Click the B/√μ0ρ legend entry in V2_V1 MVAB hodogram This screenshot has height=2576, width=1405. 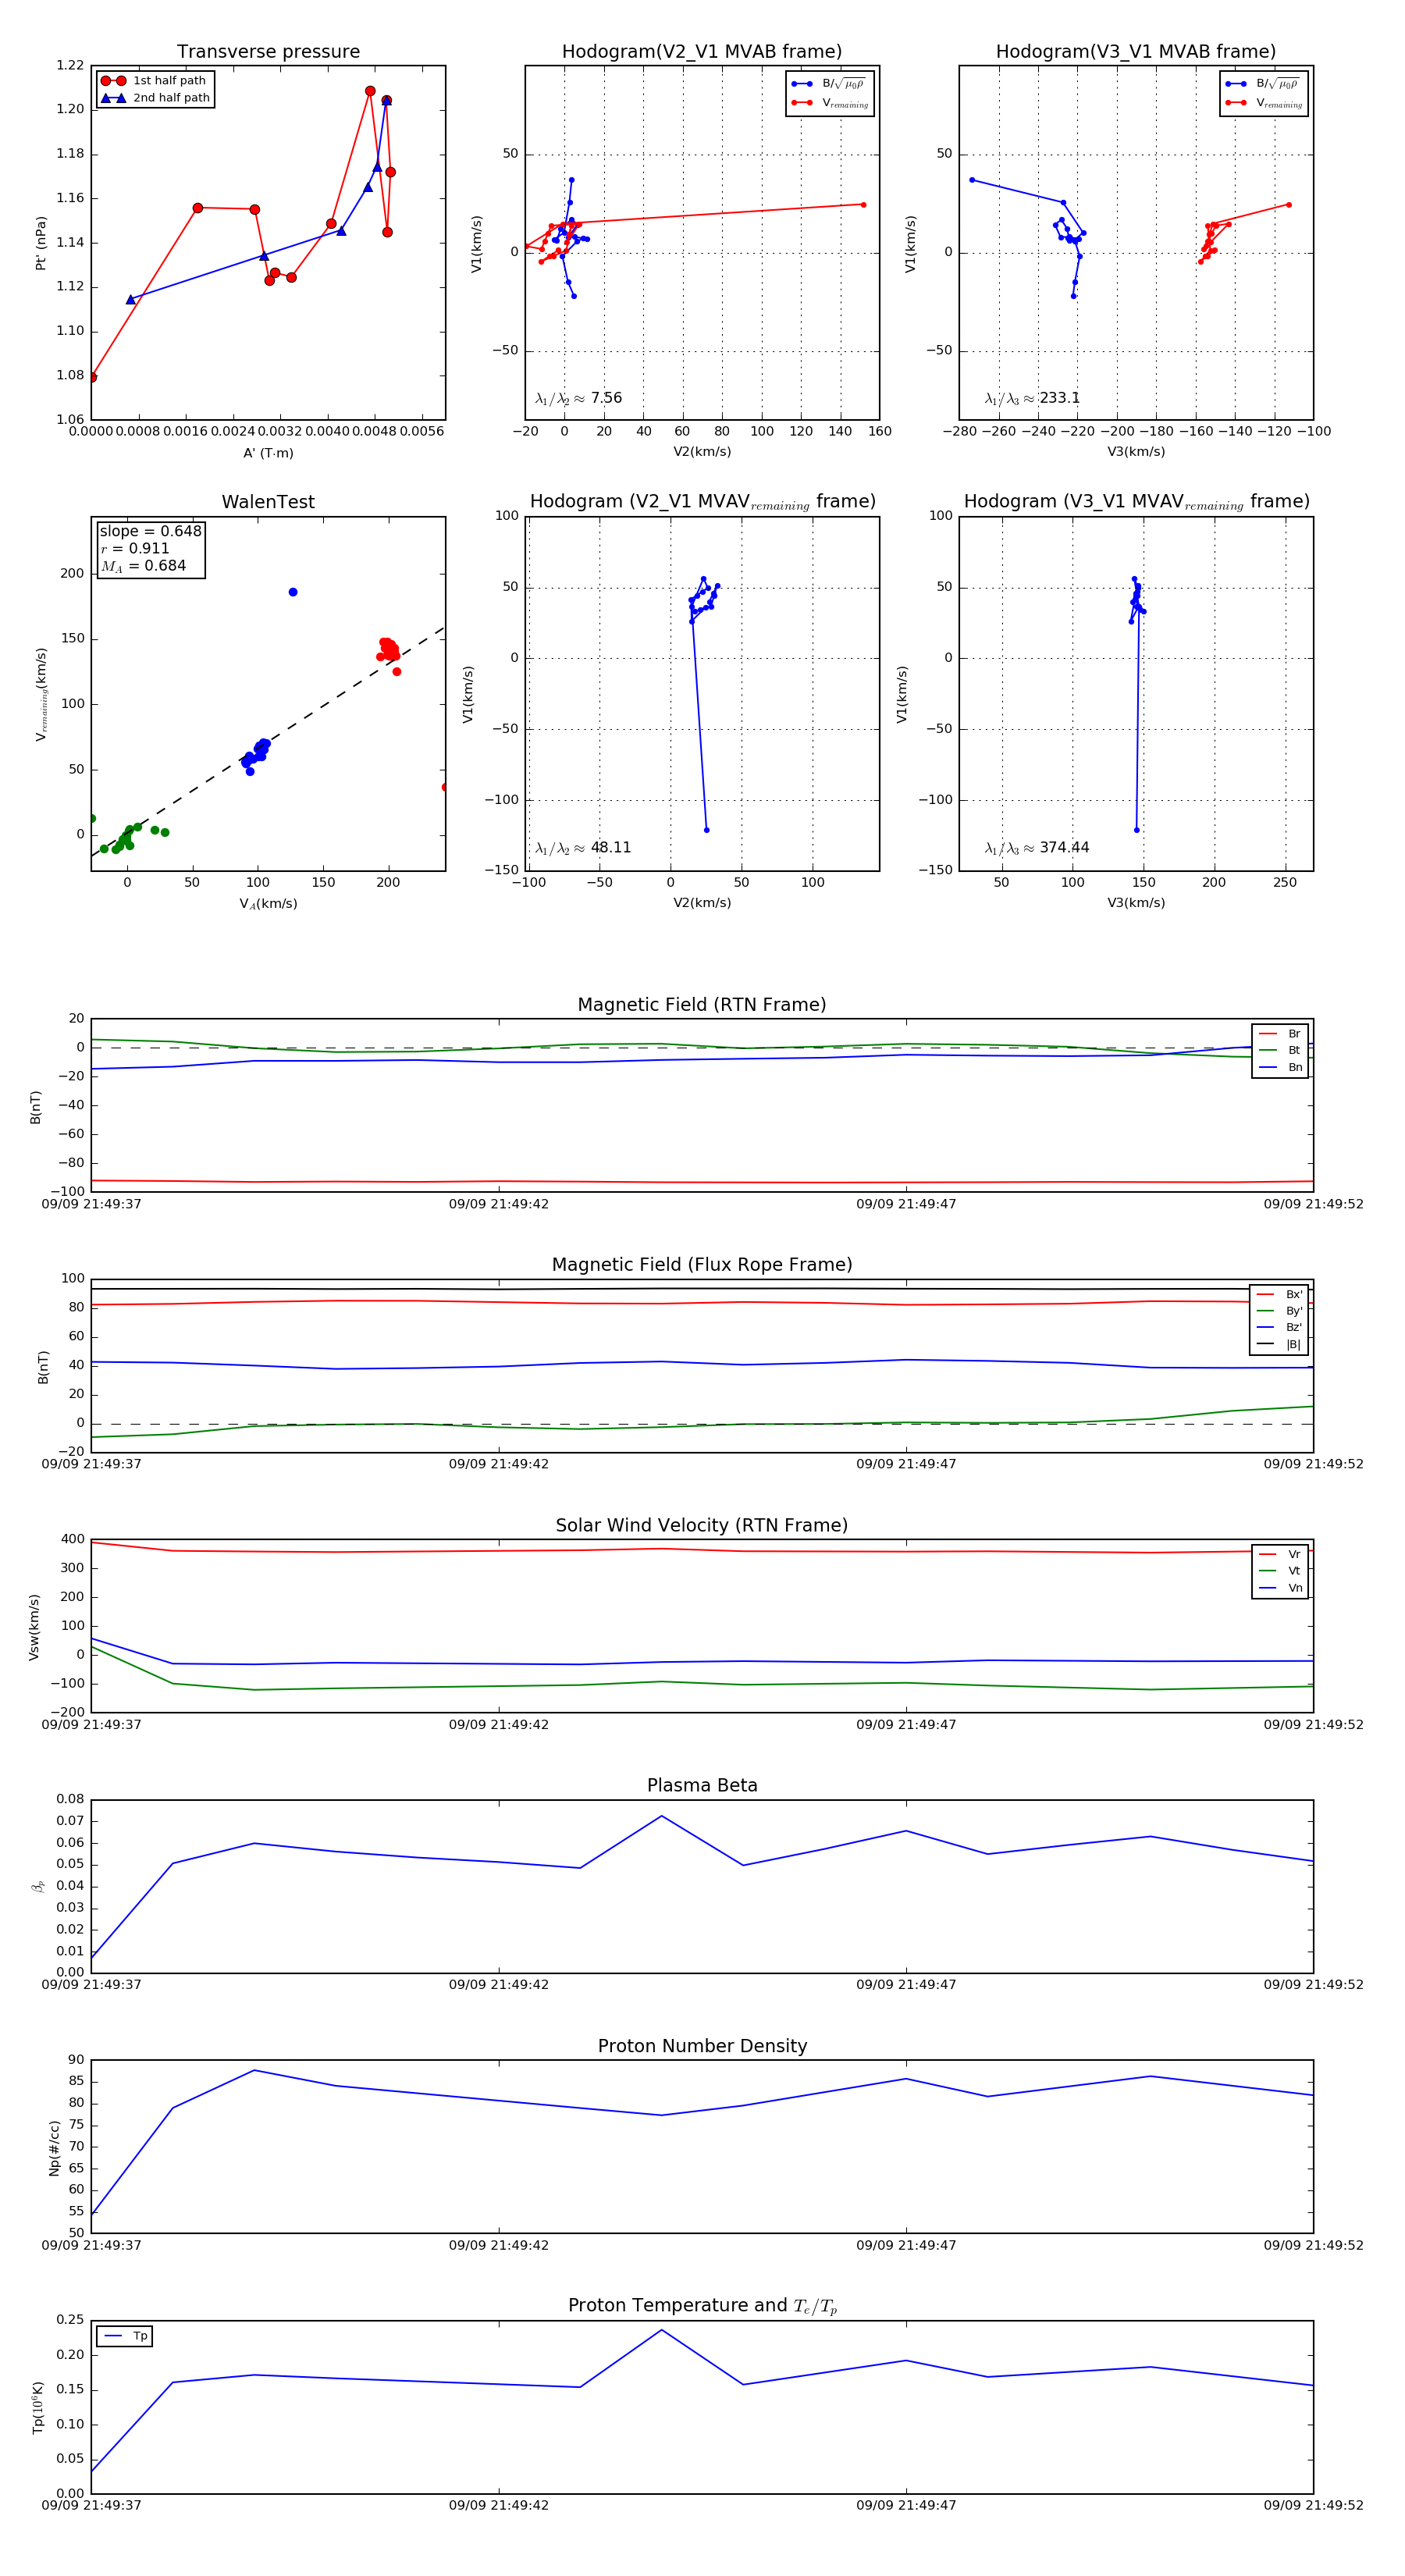829,84
